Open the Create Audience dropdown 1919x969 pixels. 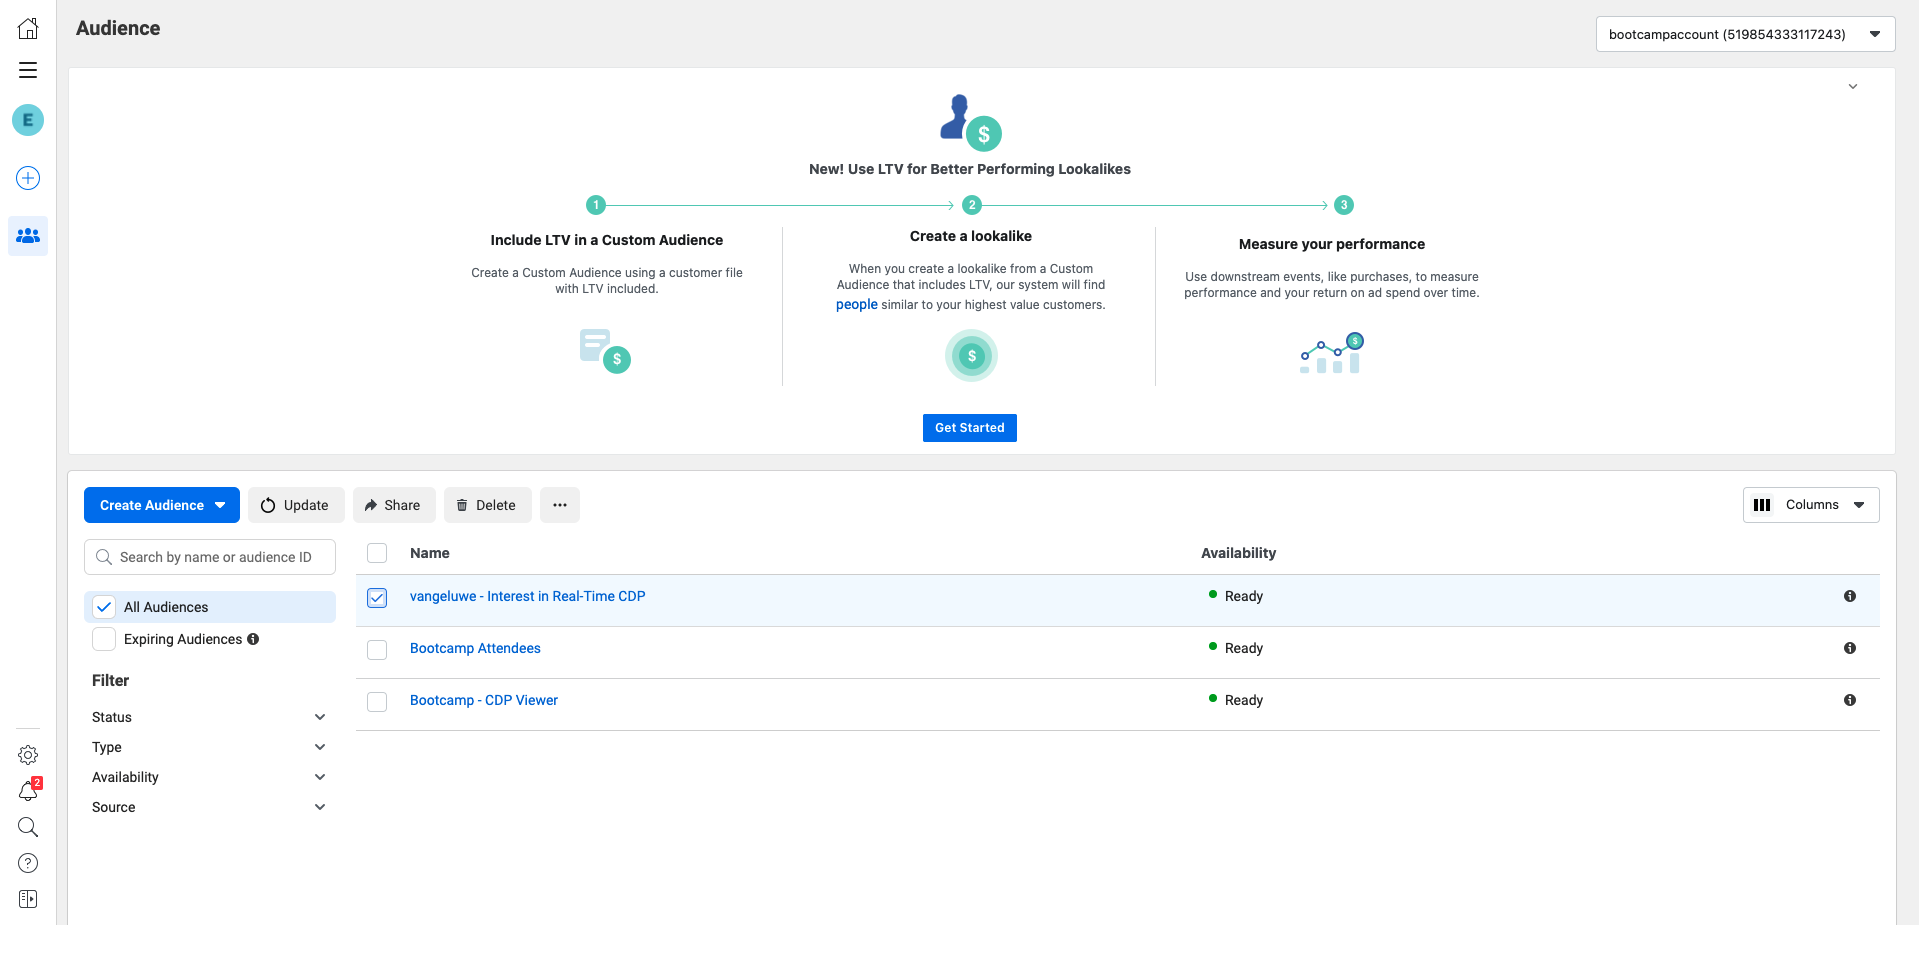point(162,505)
